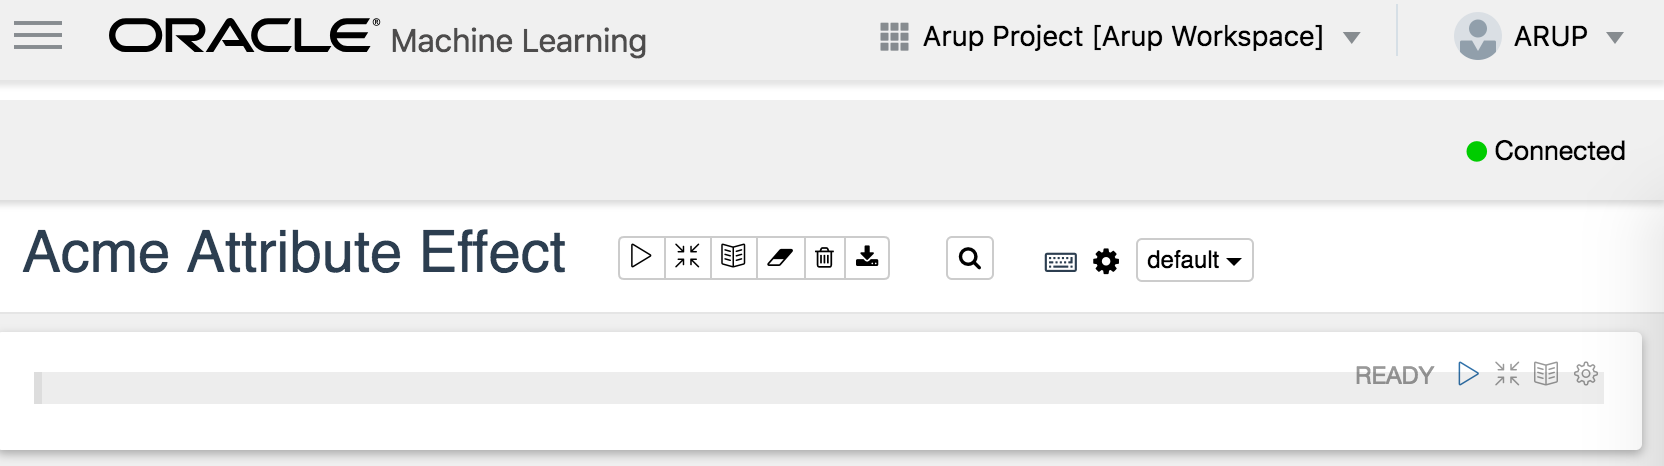Hide the paragraph editor code
The height and width of the screenshot is (466, 1664).
coord(1507,374)
